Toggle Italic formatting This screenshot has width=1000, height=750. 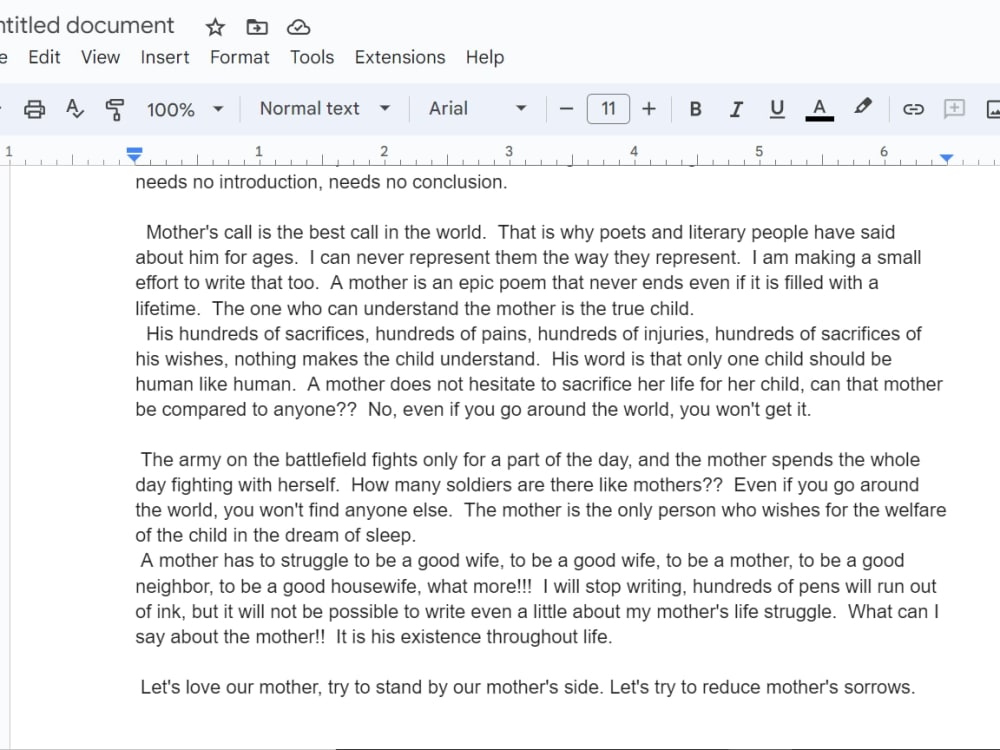point(736,109)
